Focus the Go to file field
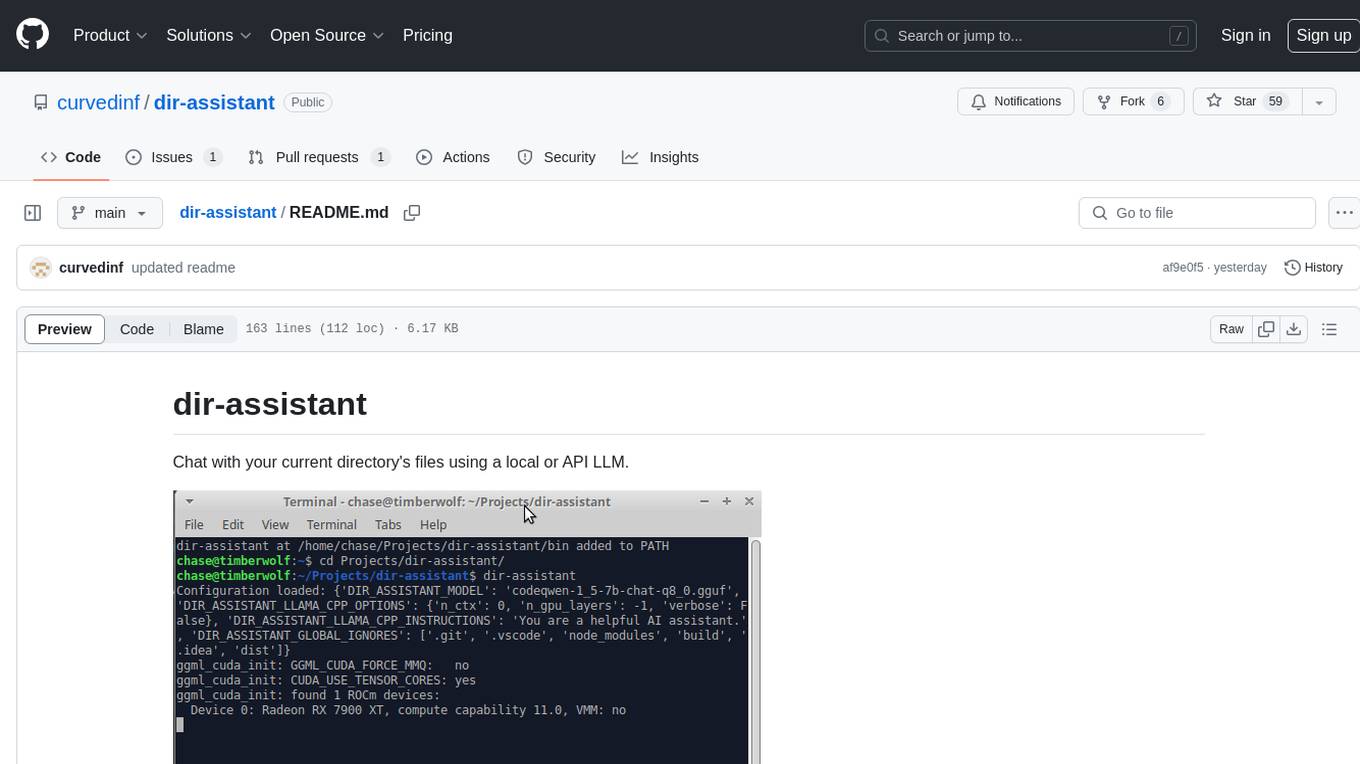The image size is (1360, 764). click(x=1197, y=213)
